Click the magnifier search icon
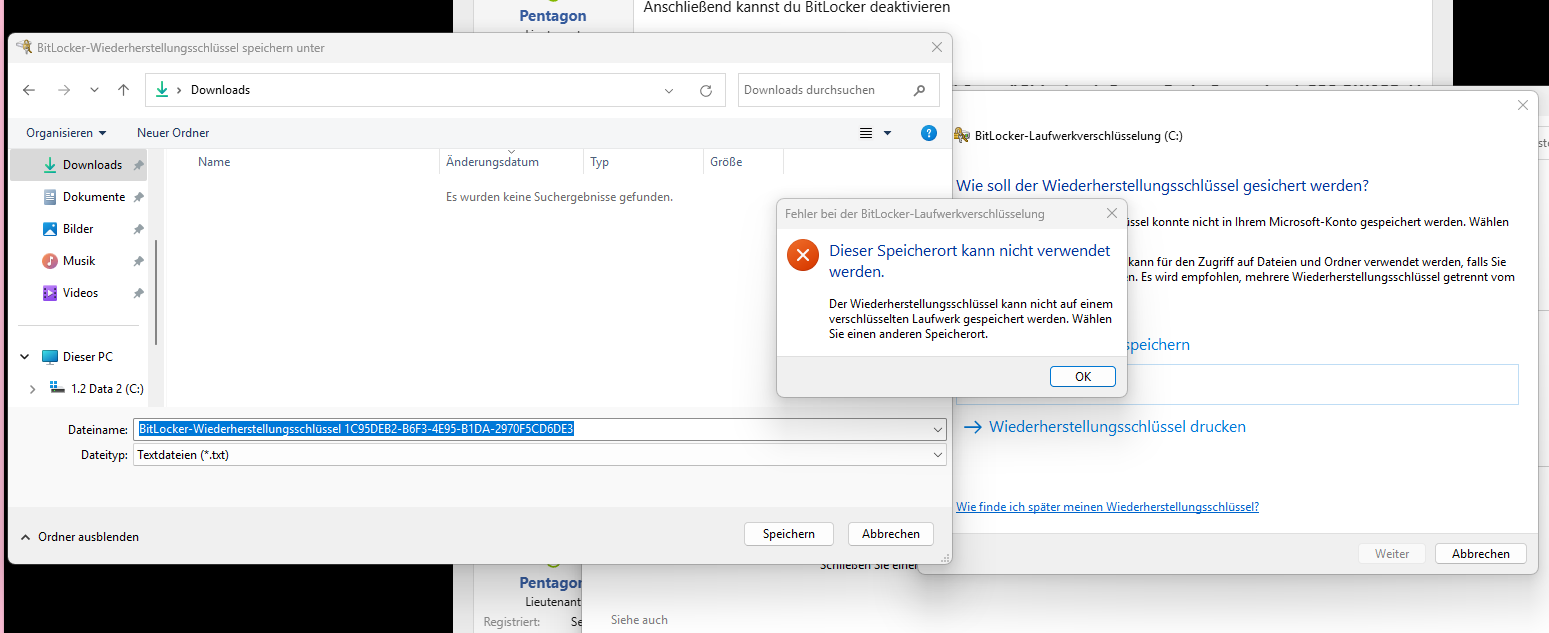Screen dimensions: 1549x633 pyautogui.click(x=919, y=90)
